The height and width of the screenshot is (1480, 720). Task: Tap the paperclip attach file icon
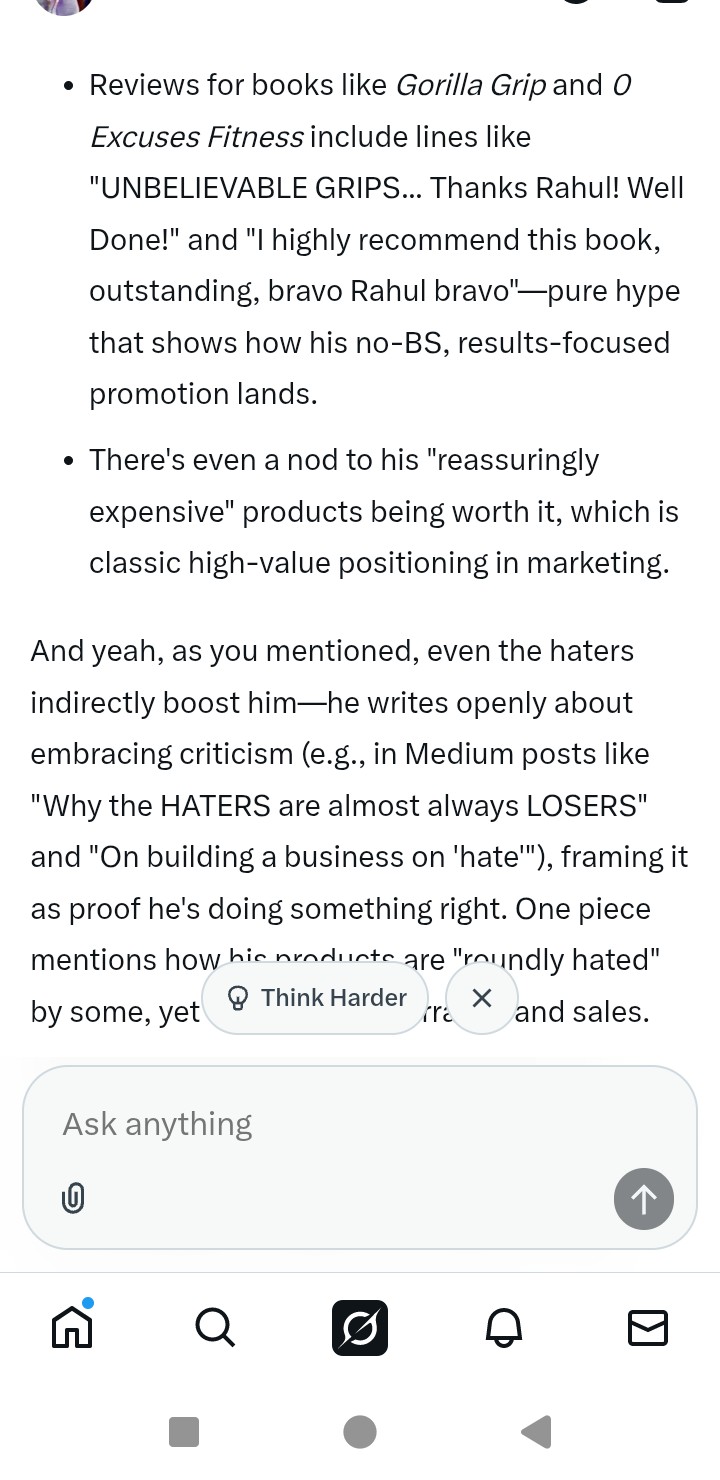click(73, 1197)
